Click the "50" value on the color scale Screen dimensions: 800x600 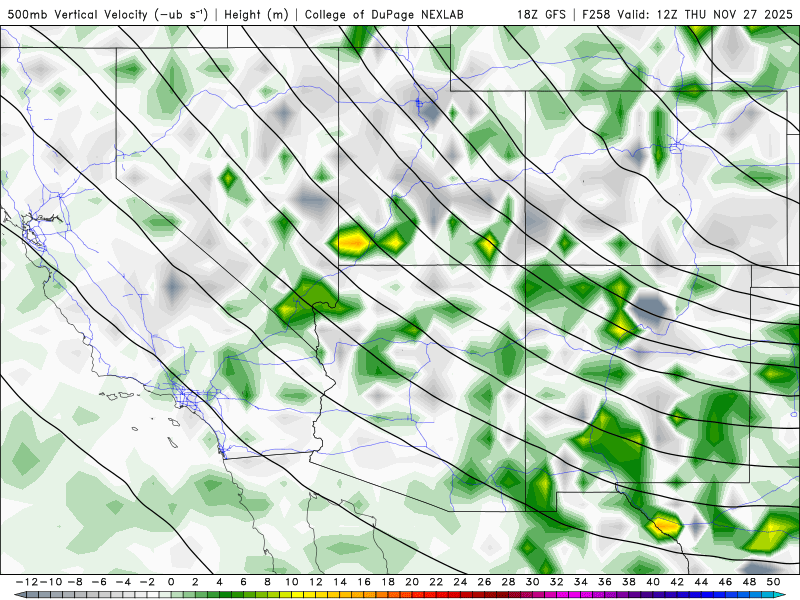[774, 582]
